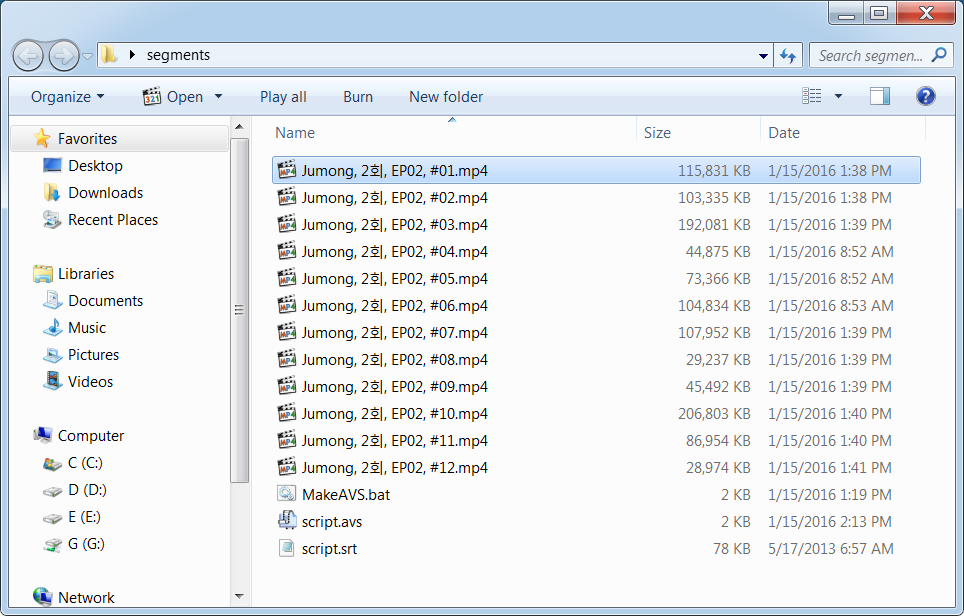Expand the Open button dropdown arrow
The height and width of the screenshot is (616, 964).
tap(218, 97)
